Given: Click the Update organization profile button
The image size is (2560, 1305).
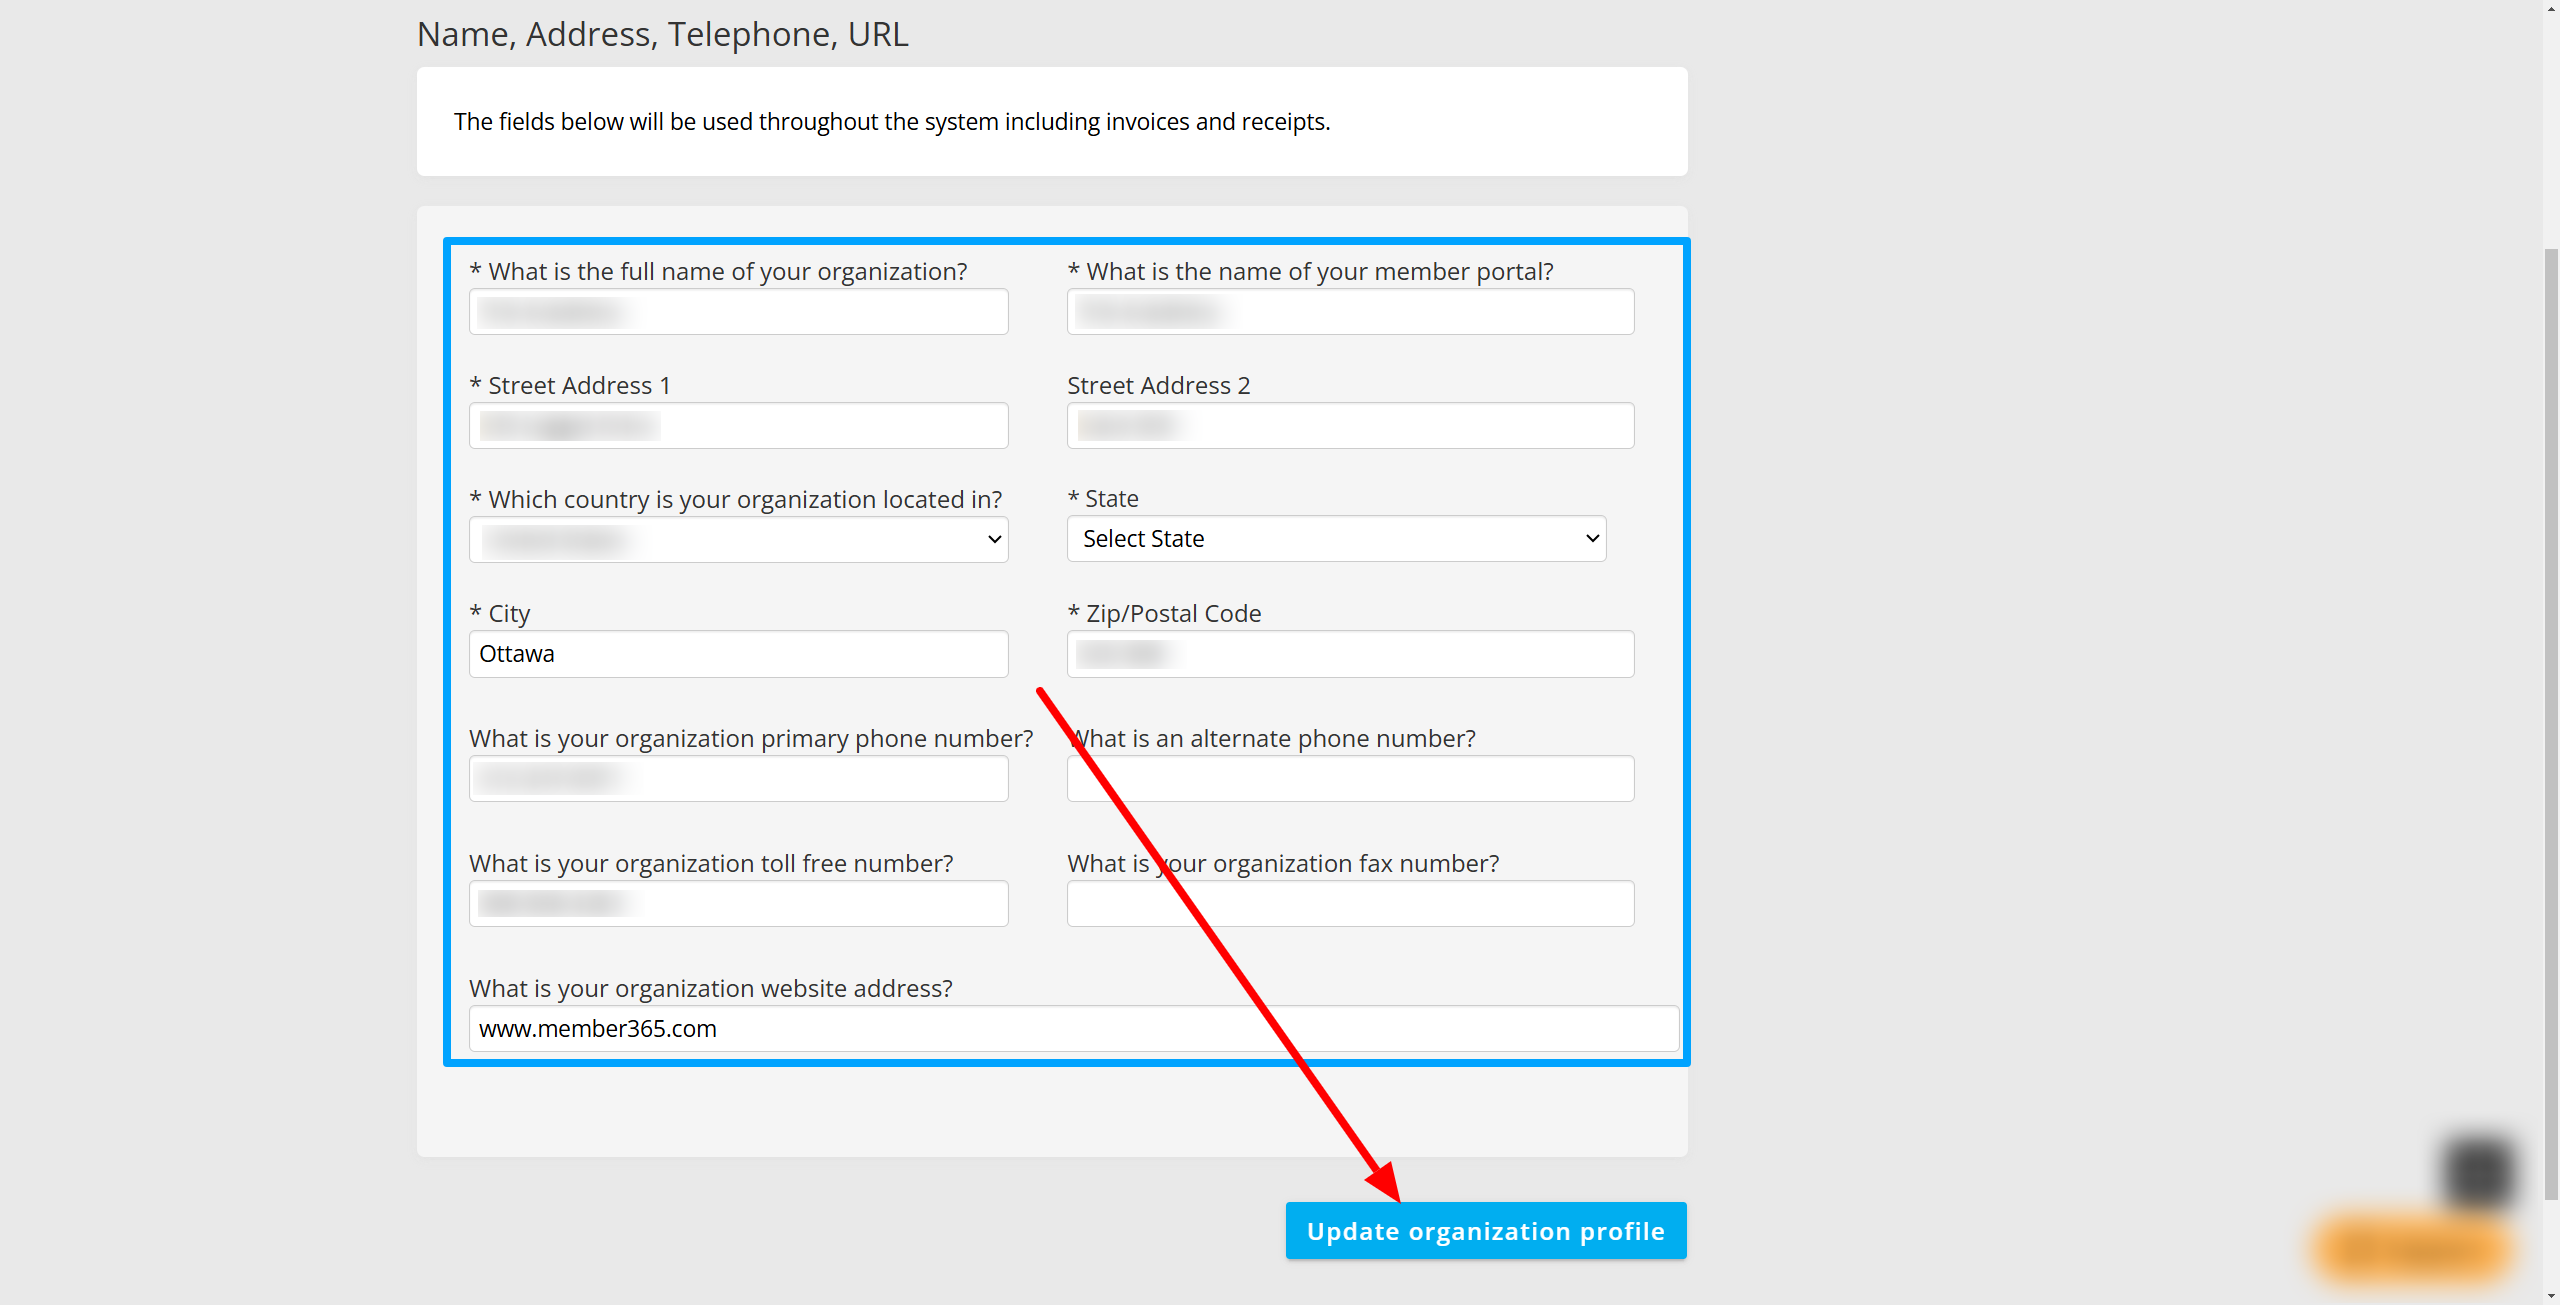Looking at the screenshot, I should (x=1486, y=1231).
